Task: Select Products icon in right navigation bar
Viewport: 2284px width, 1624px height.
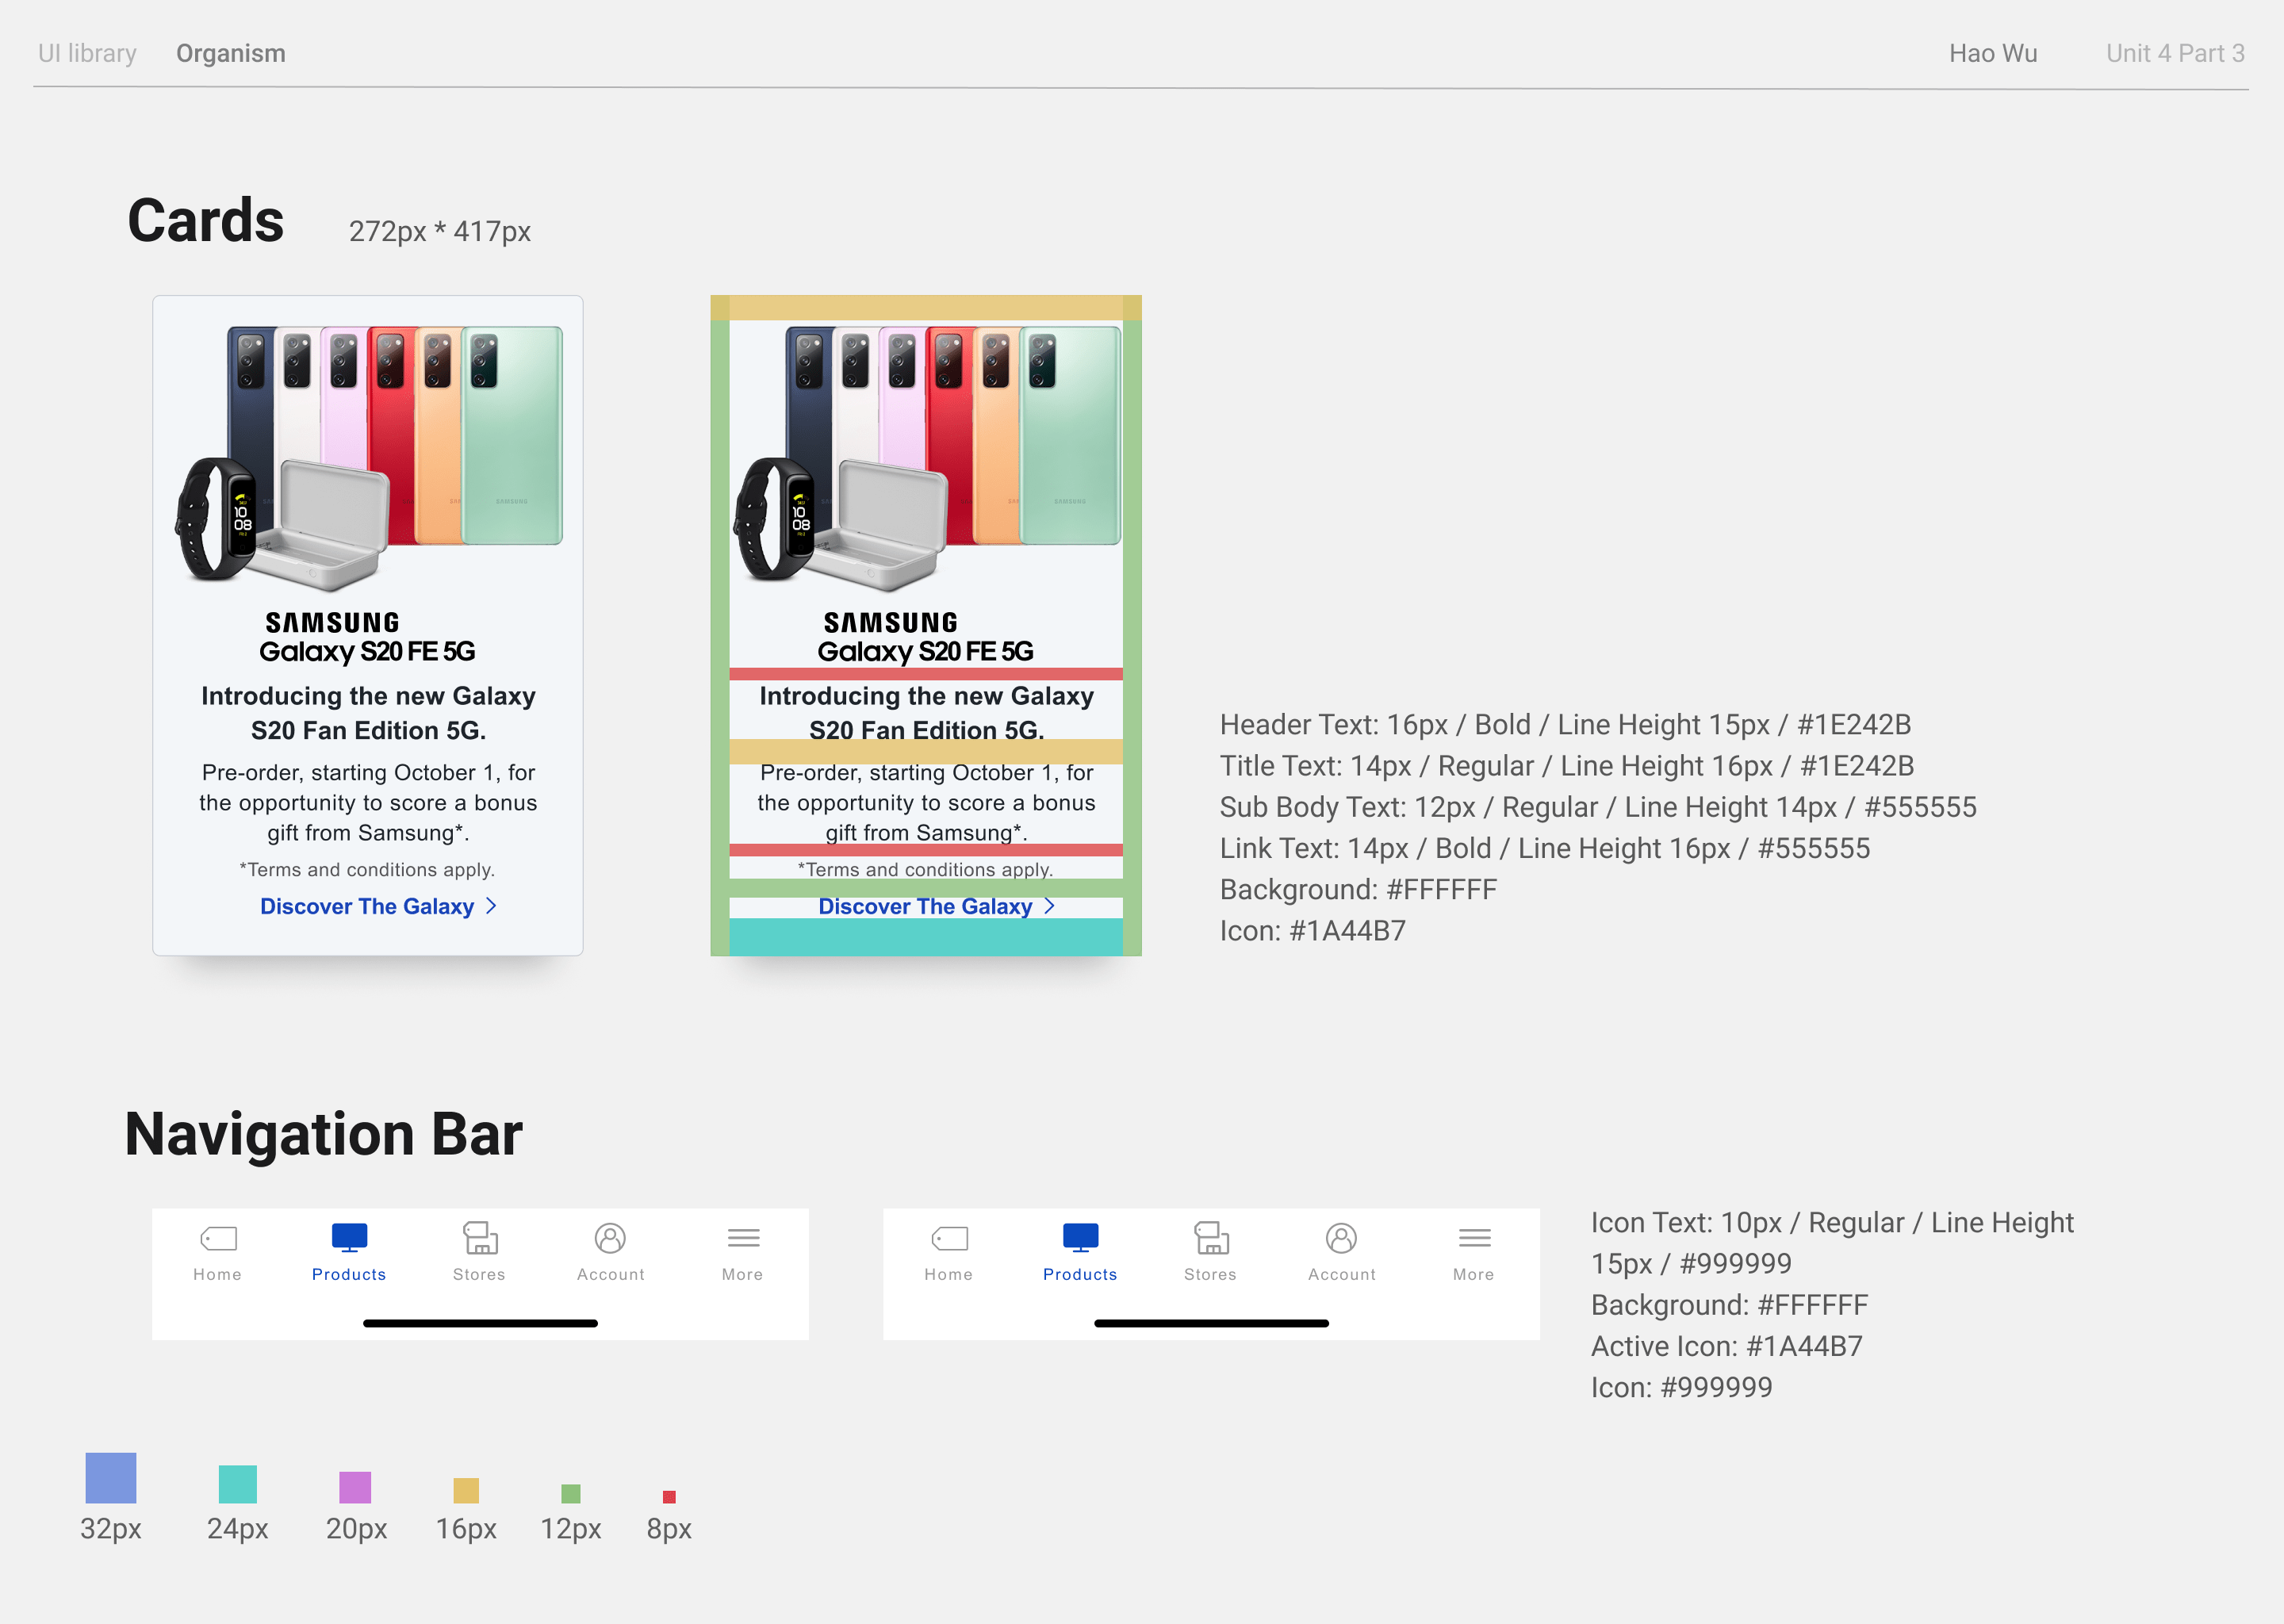Action: coord(1080,1238)
